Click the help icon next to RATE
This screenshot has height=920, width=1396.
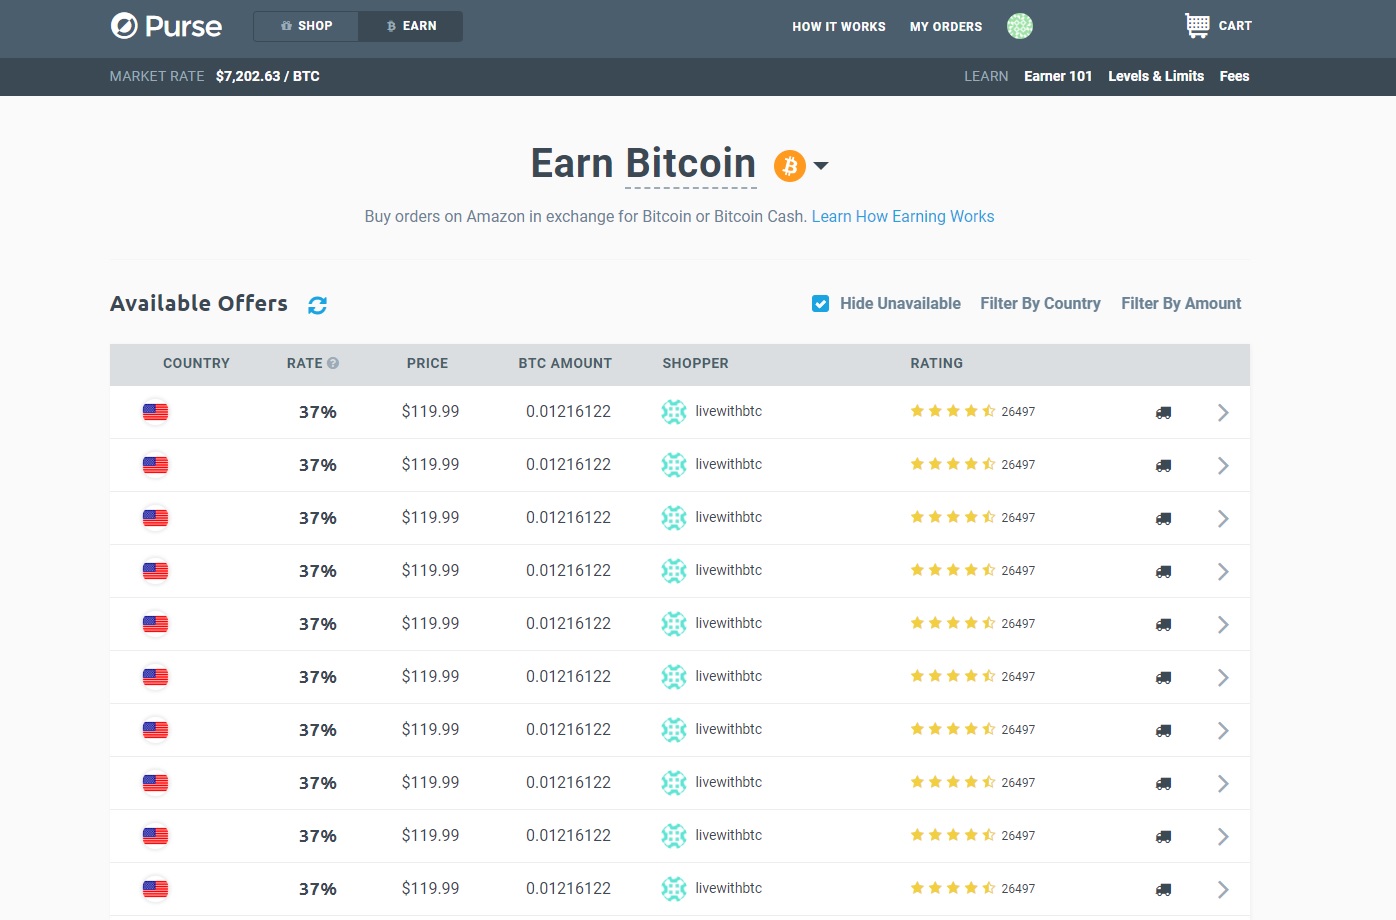pos(333,363)
